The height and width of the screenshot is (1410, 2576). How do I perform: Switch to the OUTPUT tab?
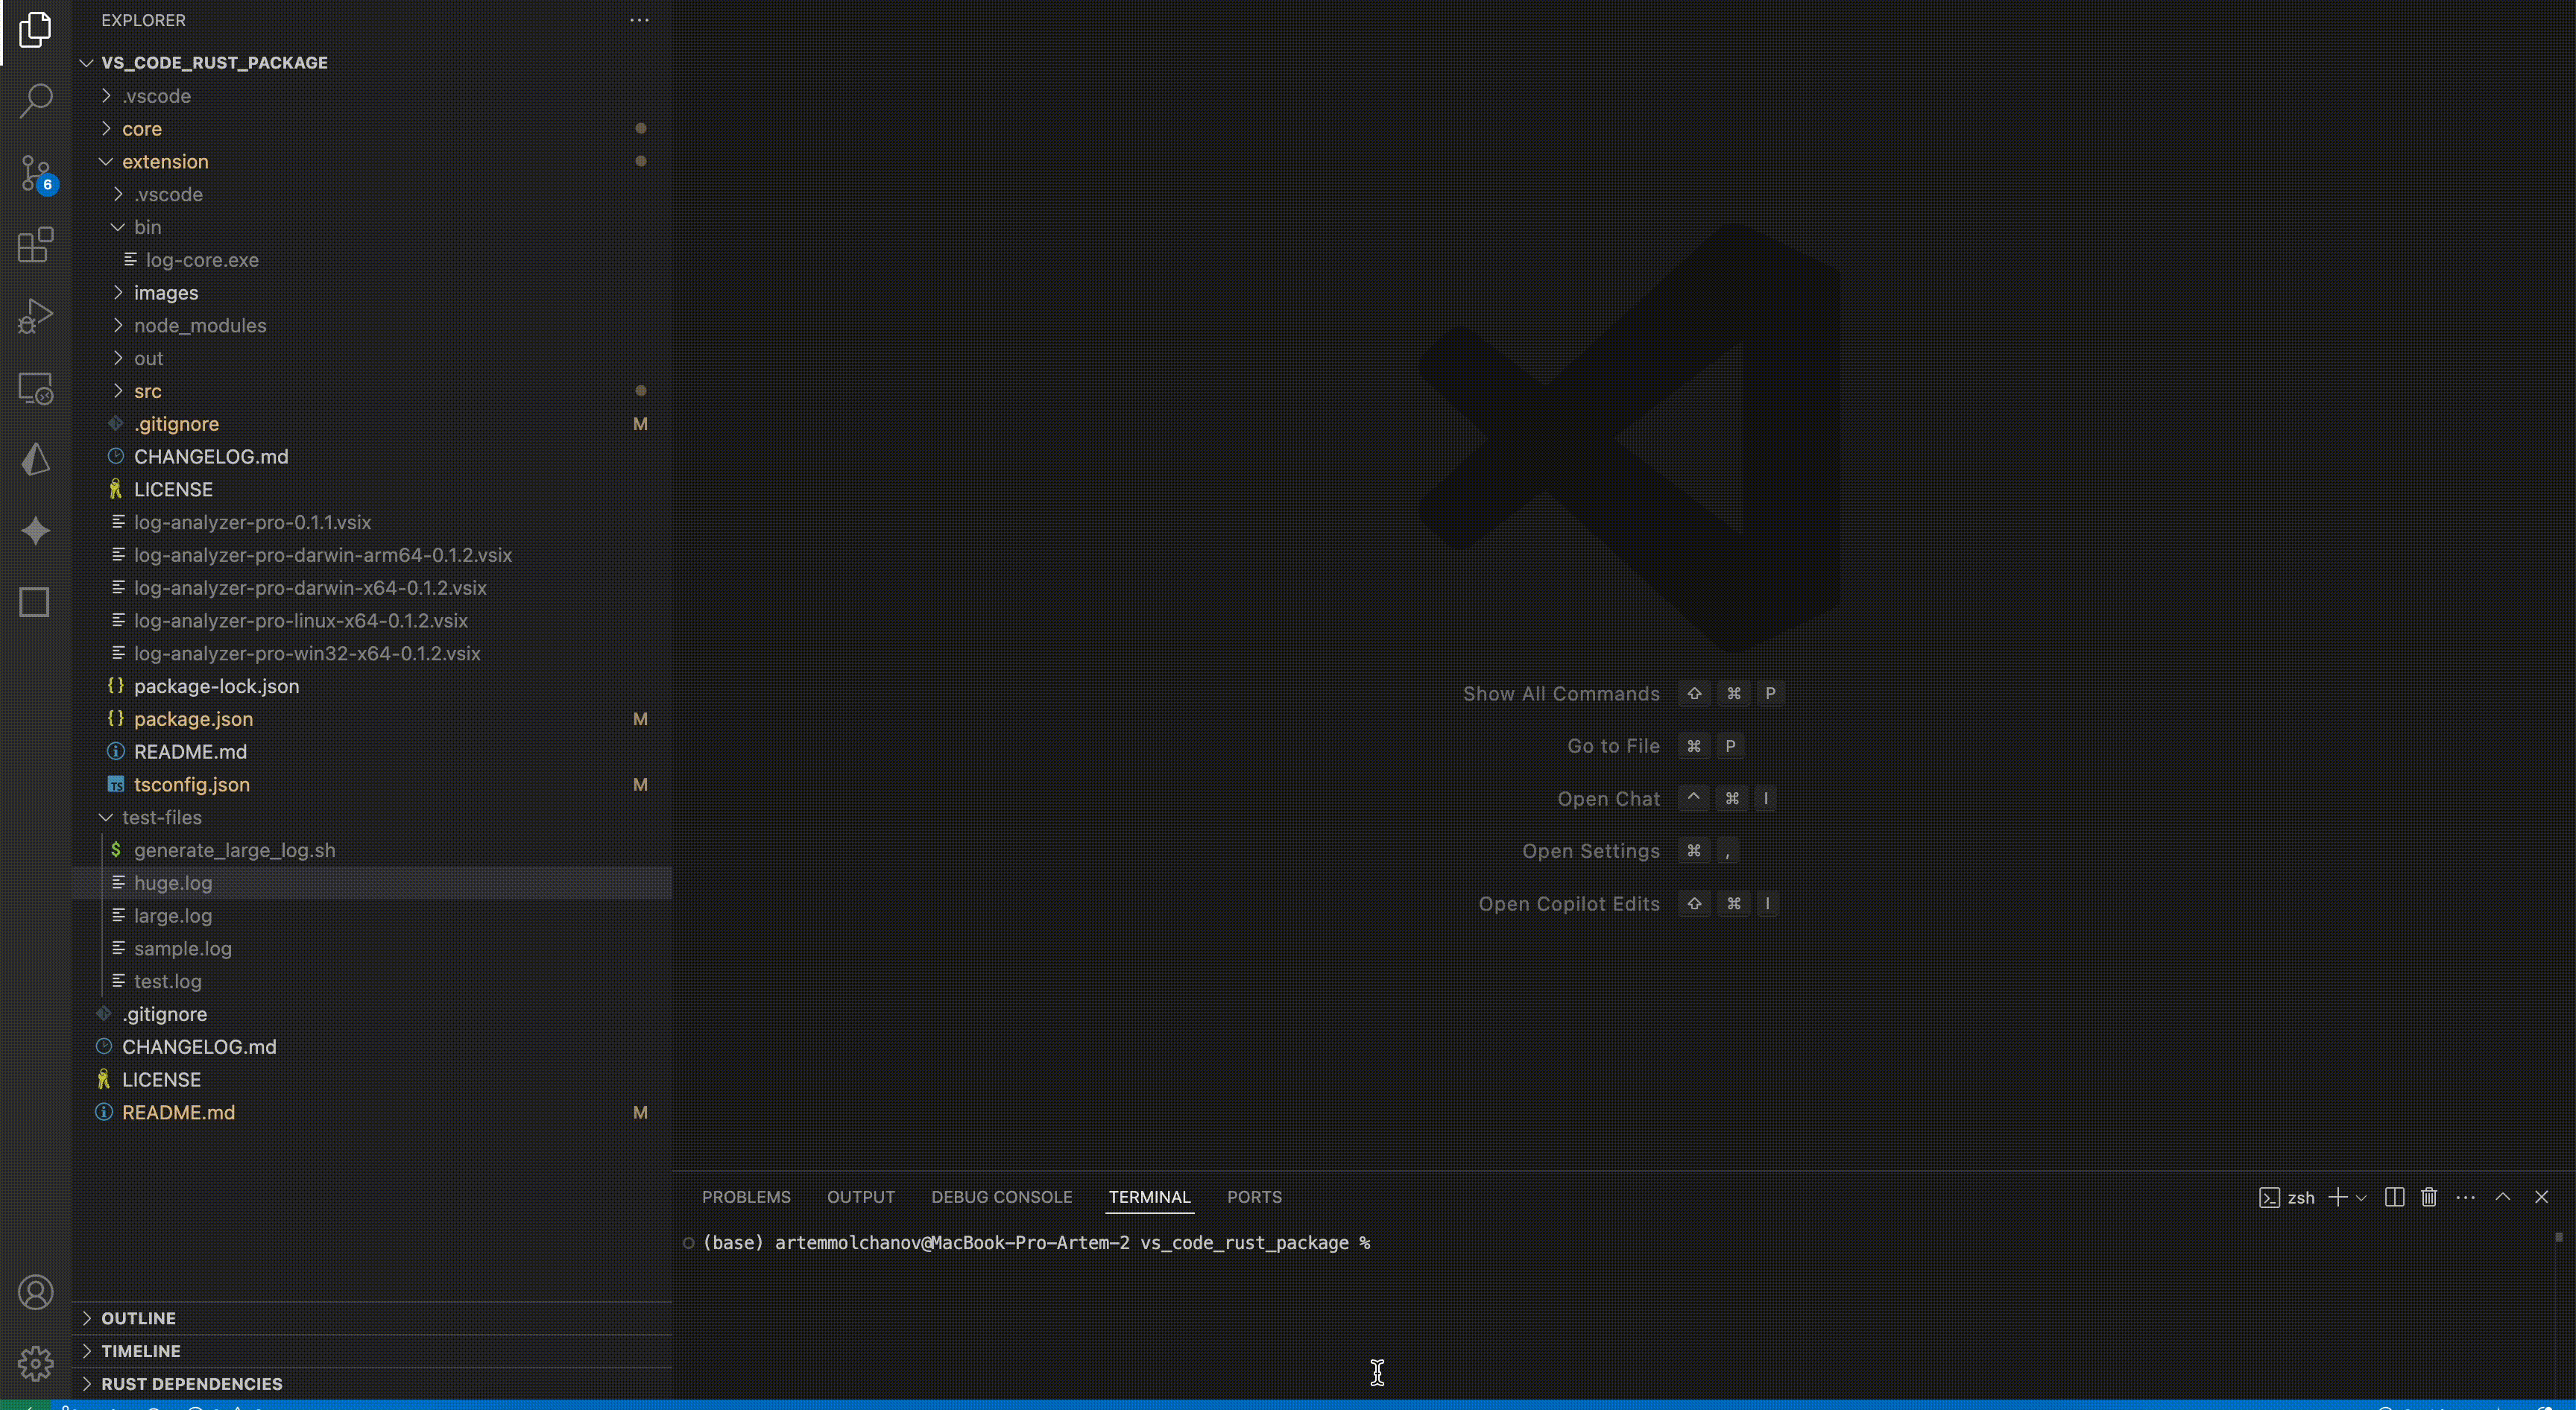coord(861,1196)
